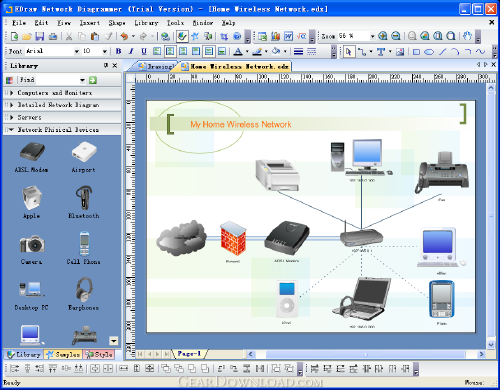Click the green Find go button

coord(93,80)
